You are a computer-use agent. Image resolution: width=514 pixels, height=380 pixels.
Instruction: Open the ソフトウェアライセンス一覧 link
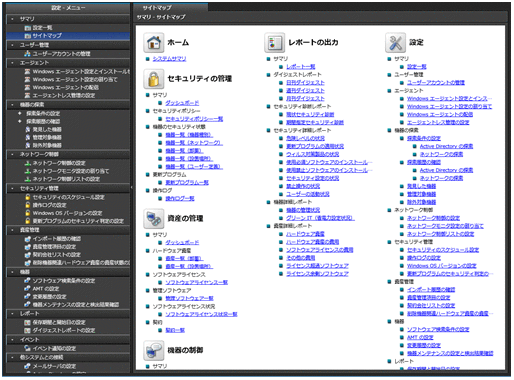click(197, 282)
